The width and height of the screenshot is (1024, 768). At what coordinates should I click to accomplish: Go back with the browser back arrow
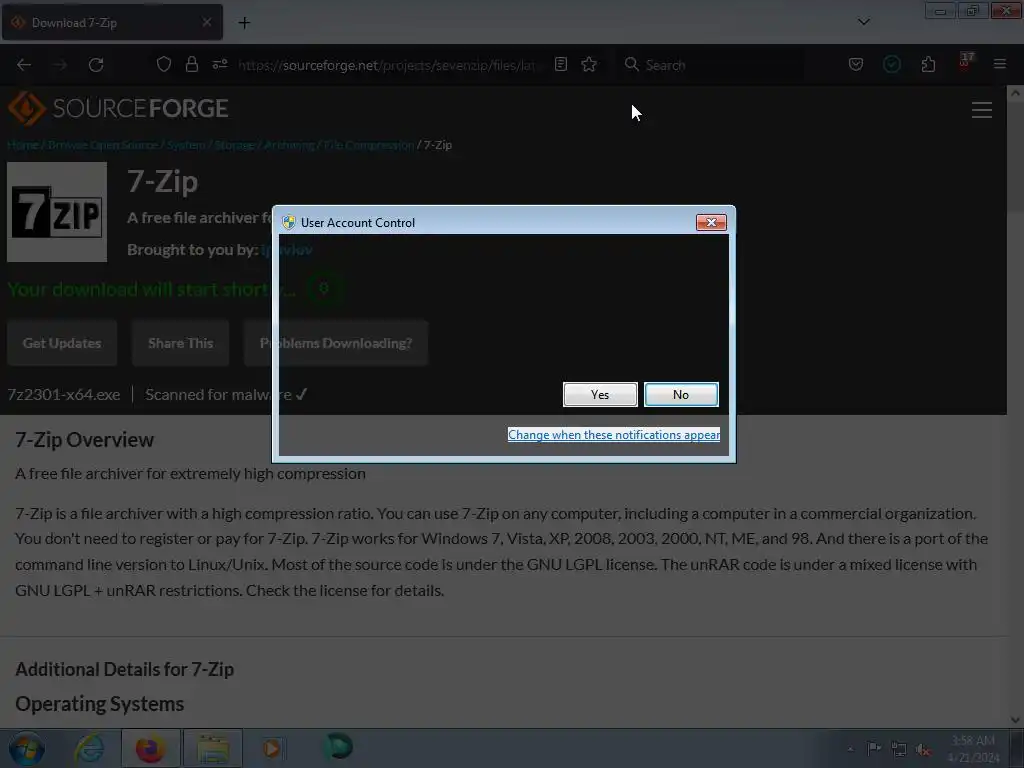tap(24, 65)
